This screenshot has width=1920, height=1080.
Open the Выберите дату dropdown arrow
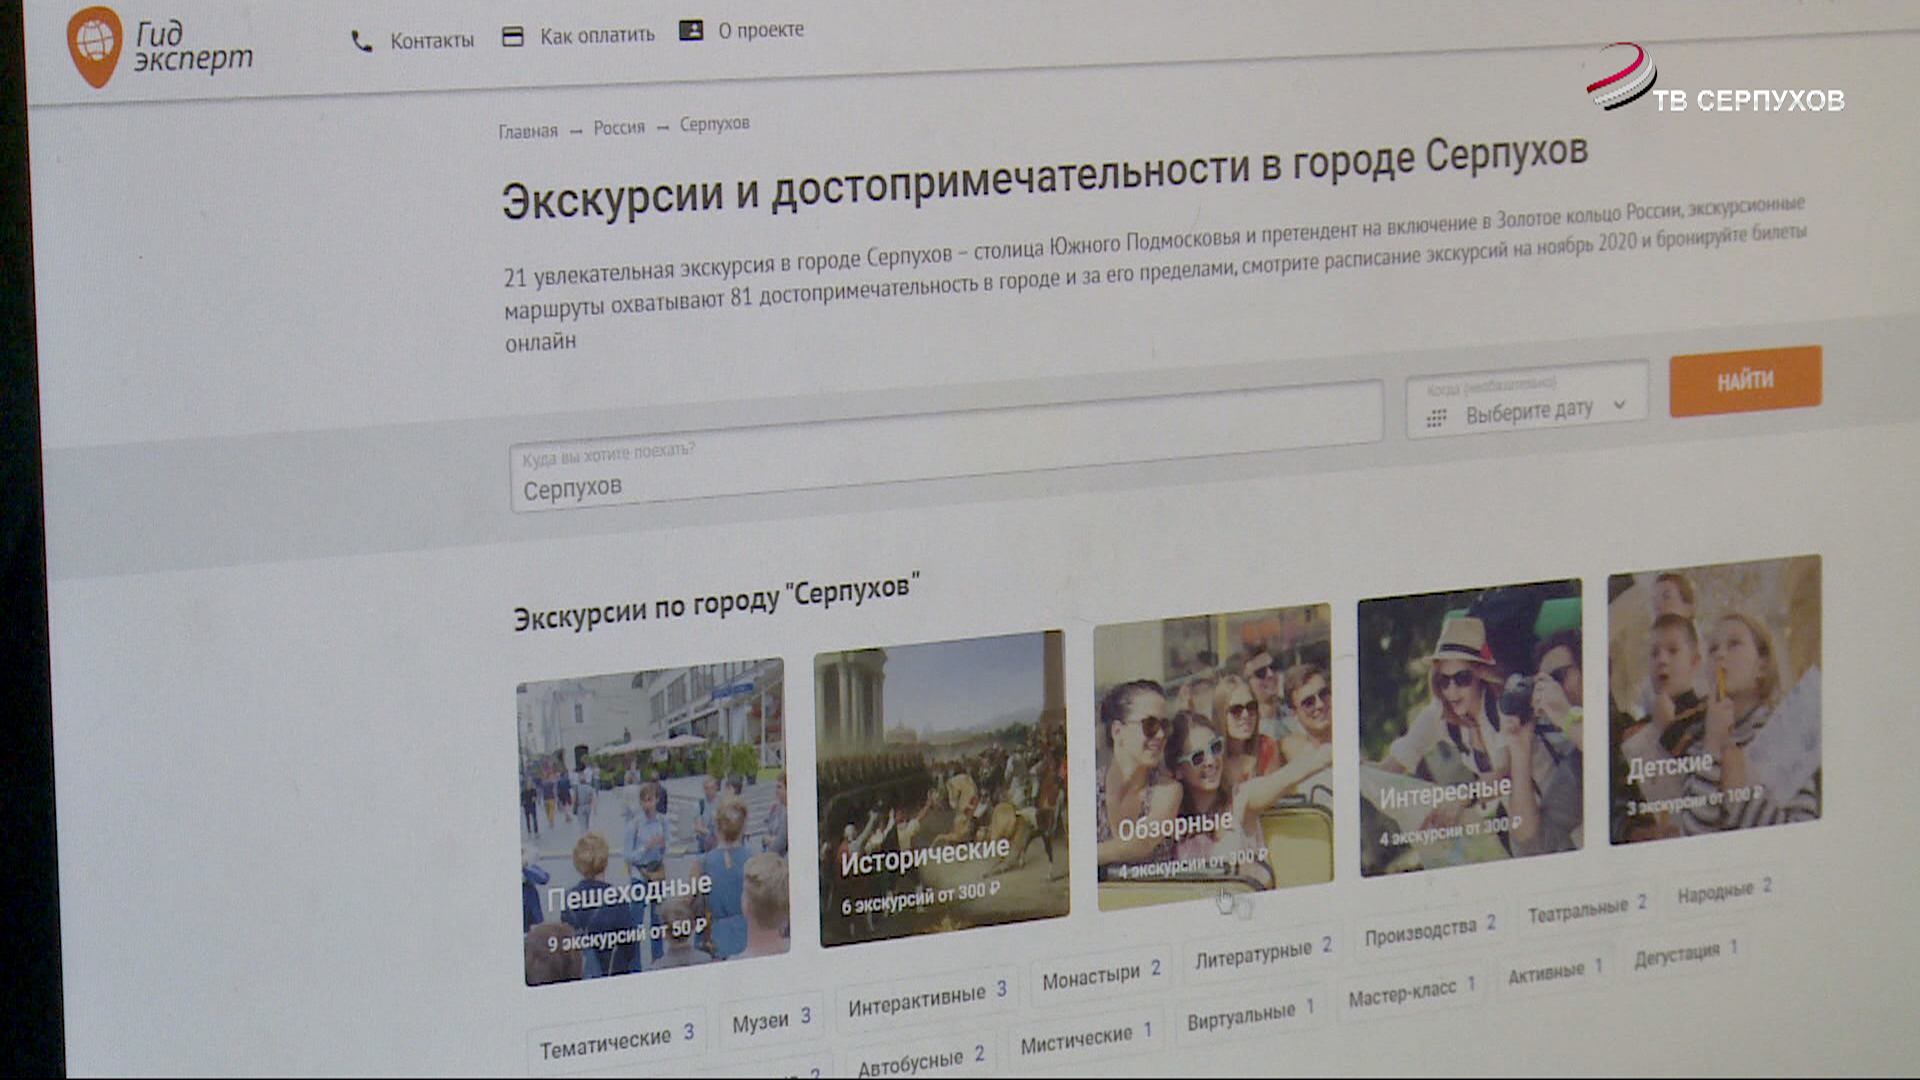1619,405
